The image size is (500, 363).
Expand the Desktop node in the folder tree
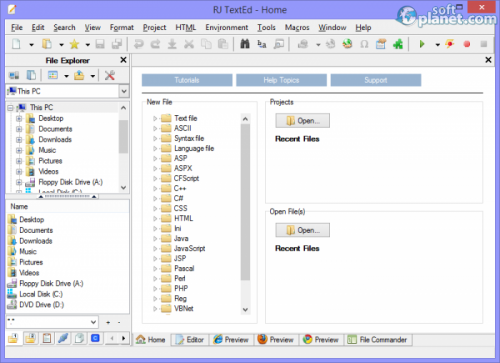pos(19,118)
